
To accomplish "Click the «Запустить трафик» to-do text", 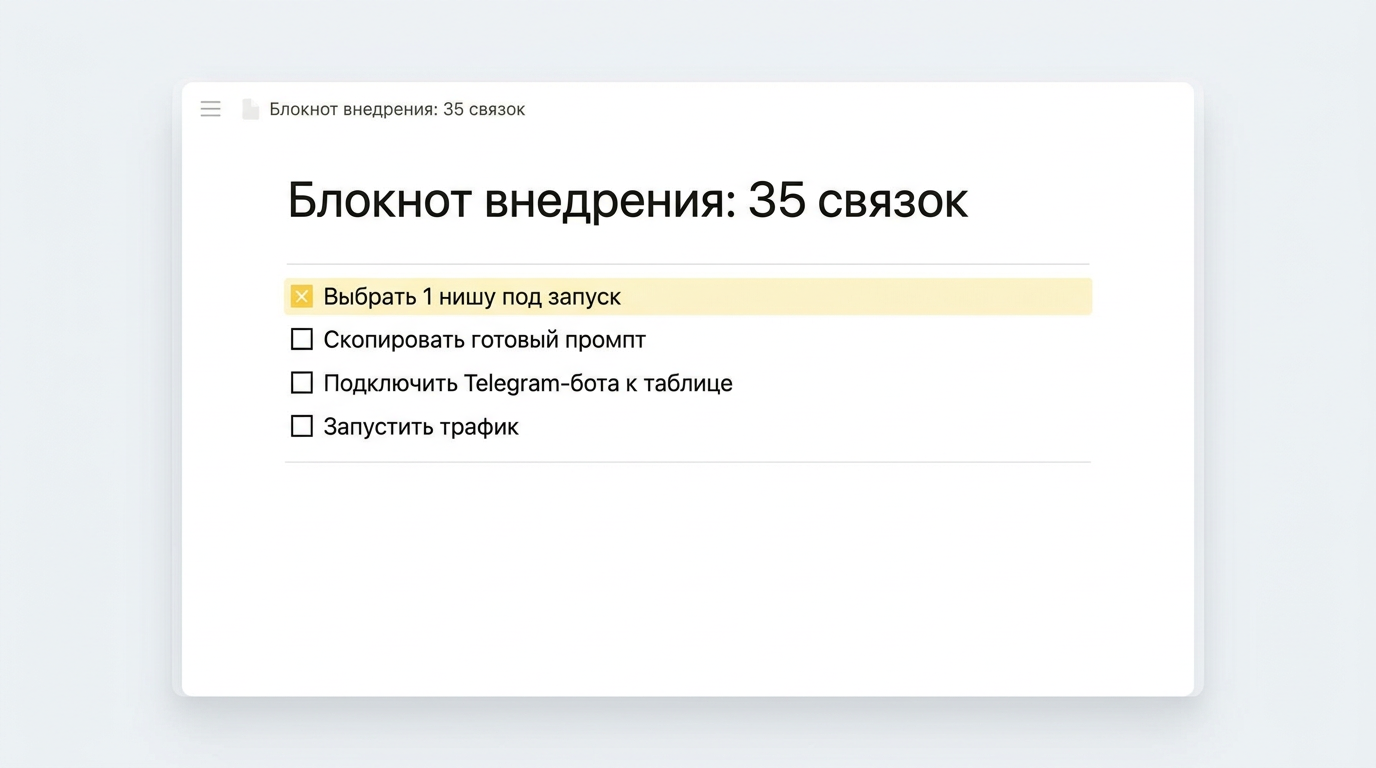I will pos(421,427).
